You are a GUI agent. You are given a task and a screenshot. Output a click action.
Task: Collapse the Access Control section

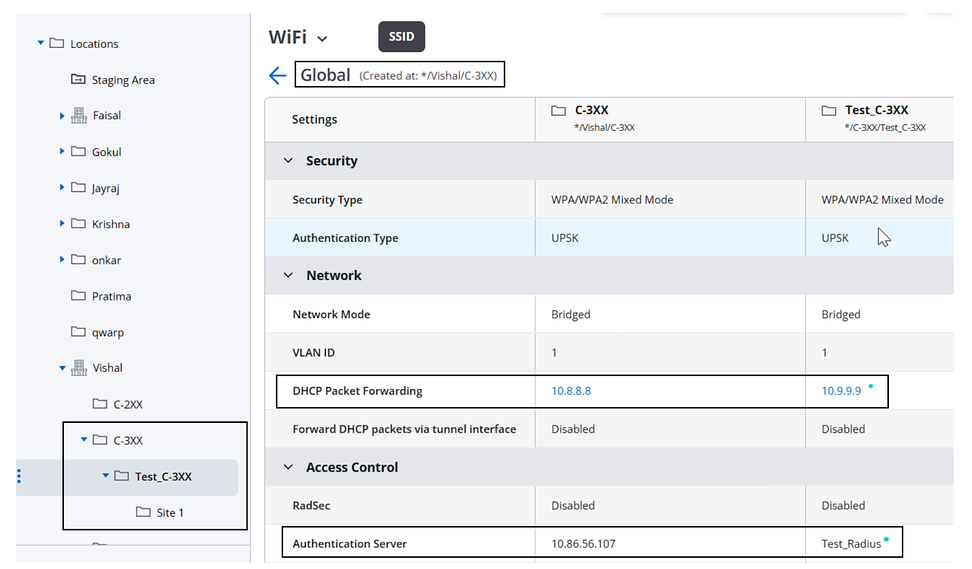point(289,468)
